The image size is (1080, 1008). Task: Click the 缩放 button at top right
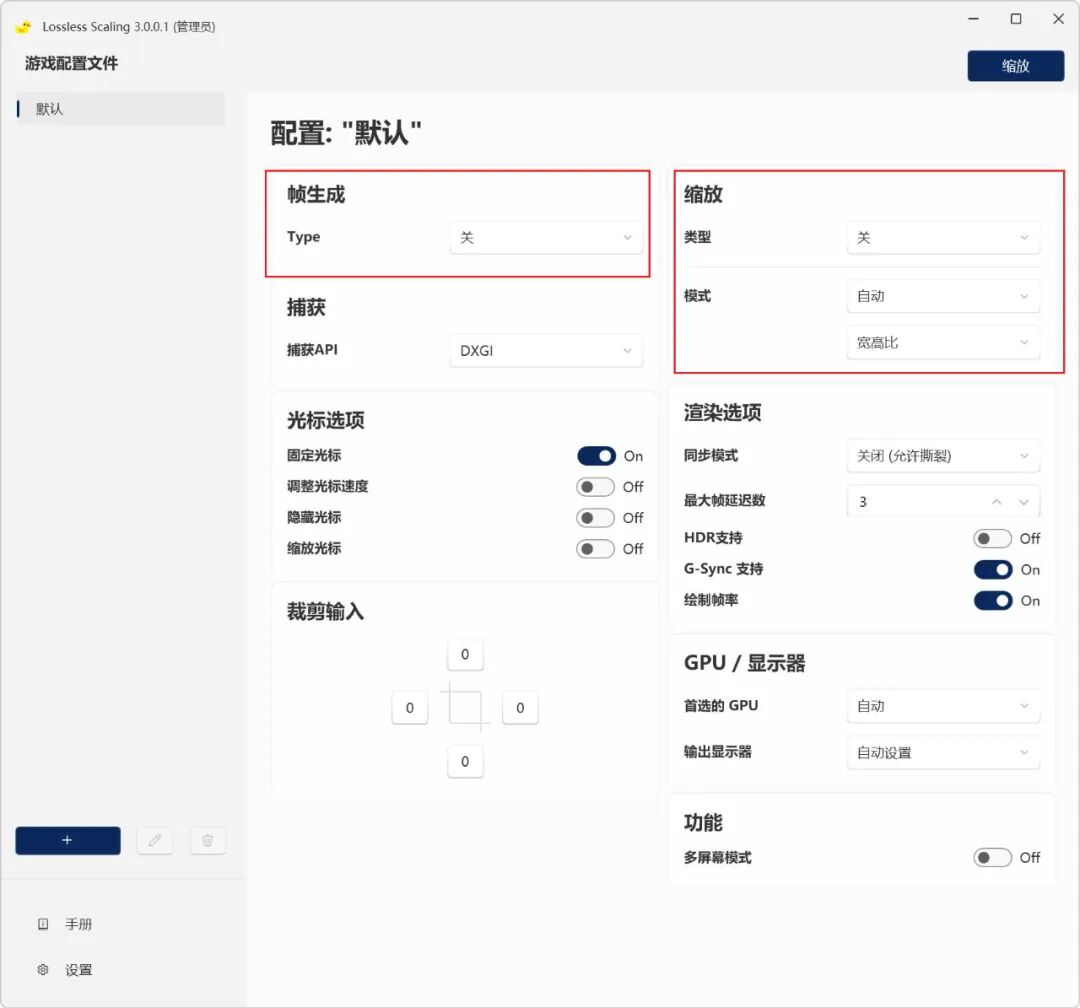(1016, 66)
